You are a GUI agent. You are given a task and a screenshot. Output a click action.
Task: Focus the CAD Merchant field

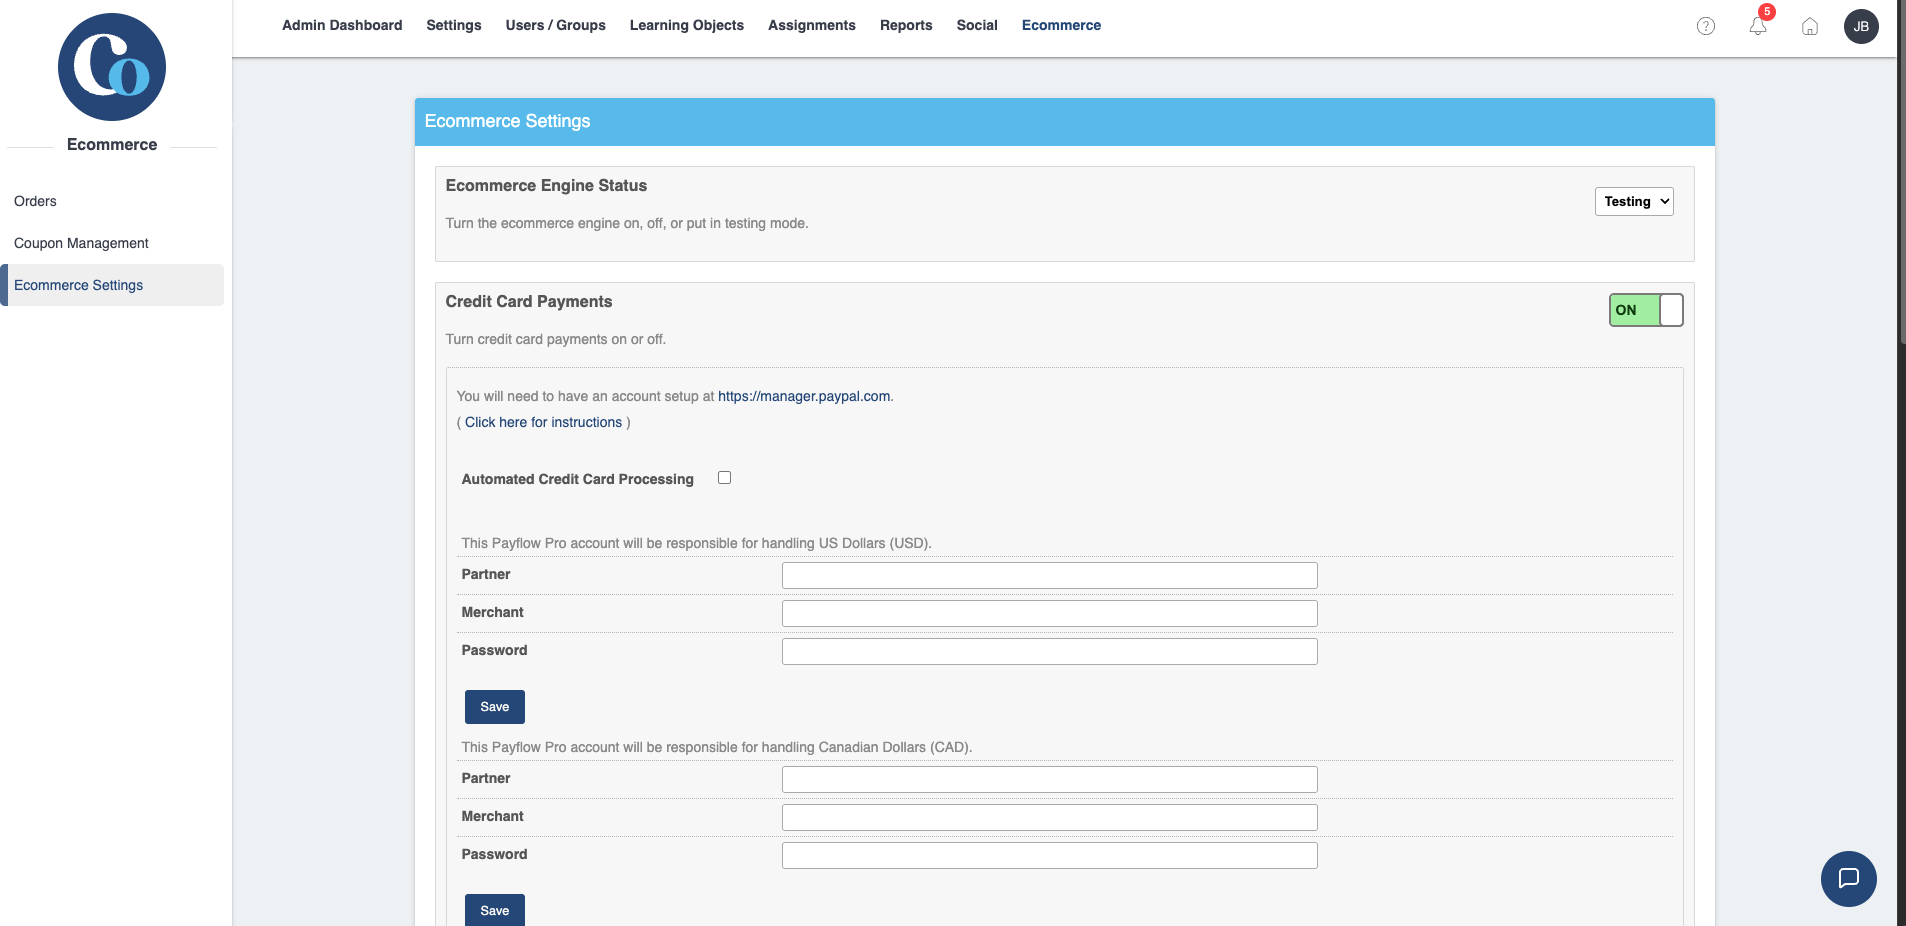(x=1049, y=817)
